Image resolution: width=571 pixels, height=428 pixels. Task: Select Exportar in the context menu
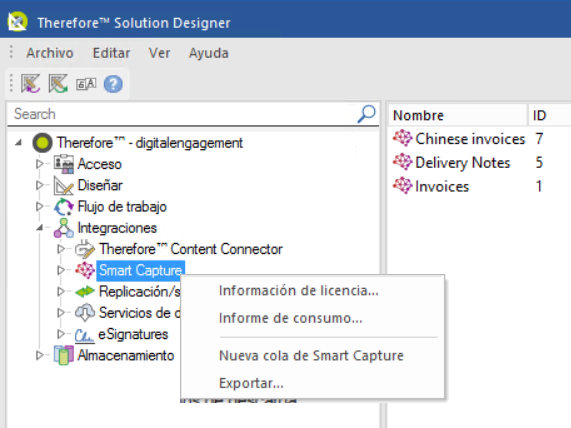251,383
